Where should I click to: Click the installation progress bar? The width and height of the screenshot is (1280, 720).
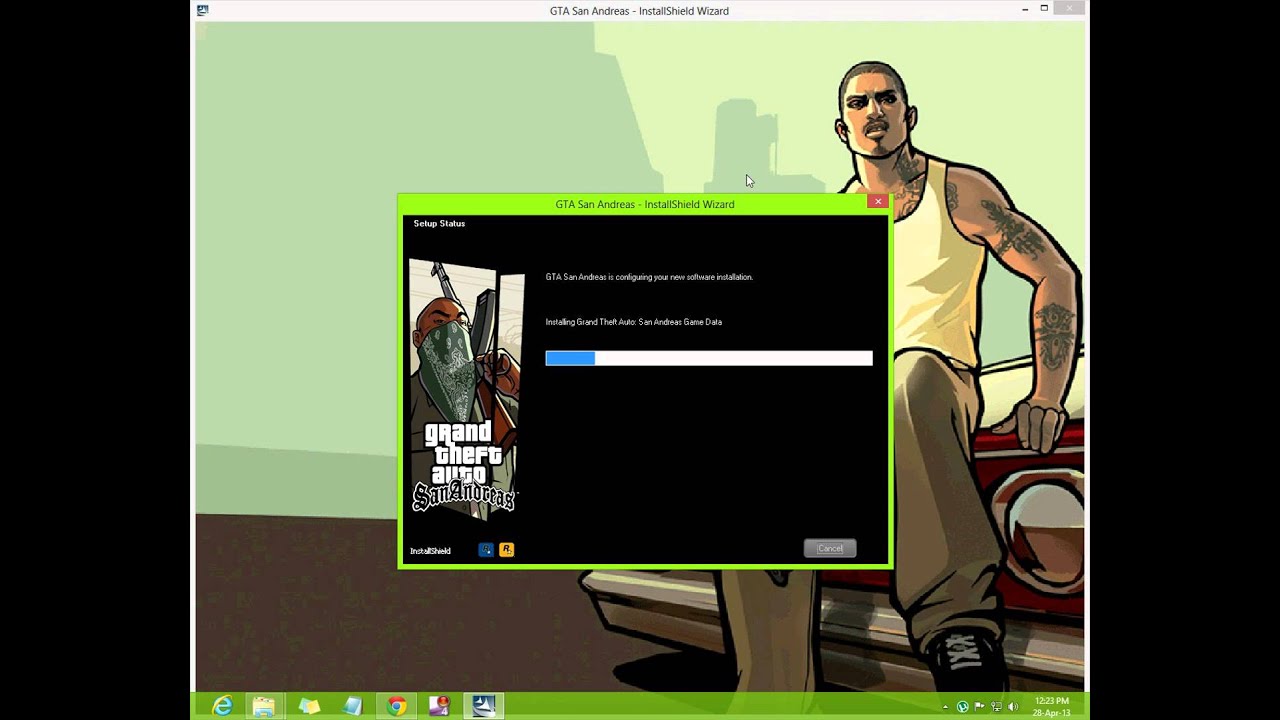click(709, 358)
